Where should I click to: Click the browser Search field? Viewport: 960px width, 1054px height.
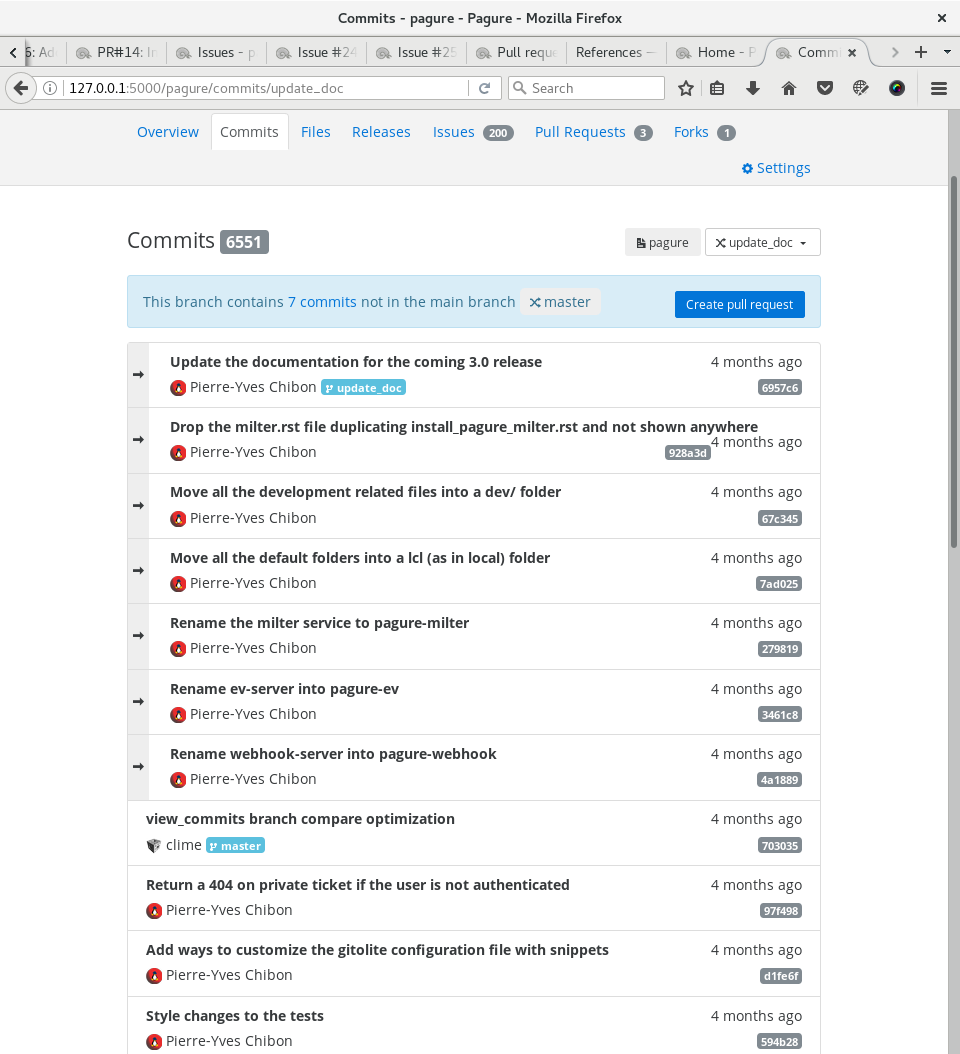pyautogui.click(x=586, y=88)
